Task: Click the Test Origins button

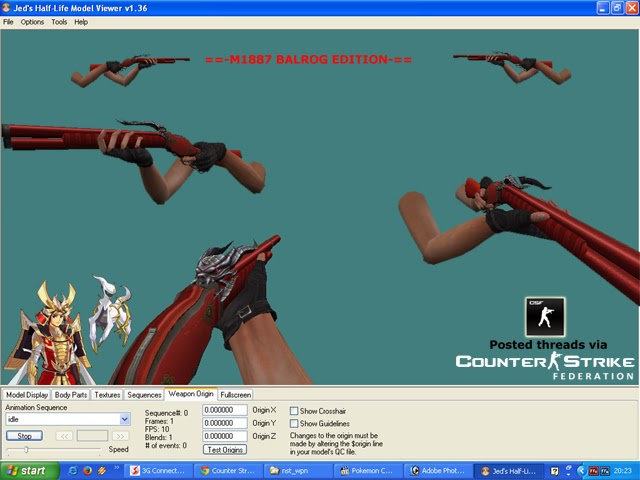Action: point(225,449)
